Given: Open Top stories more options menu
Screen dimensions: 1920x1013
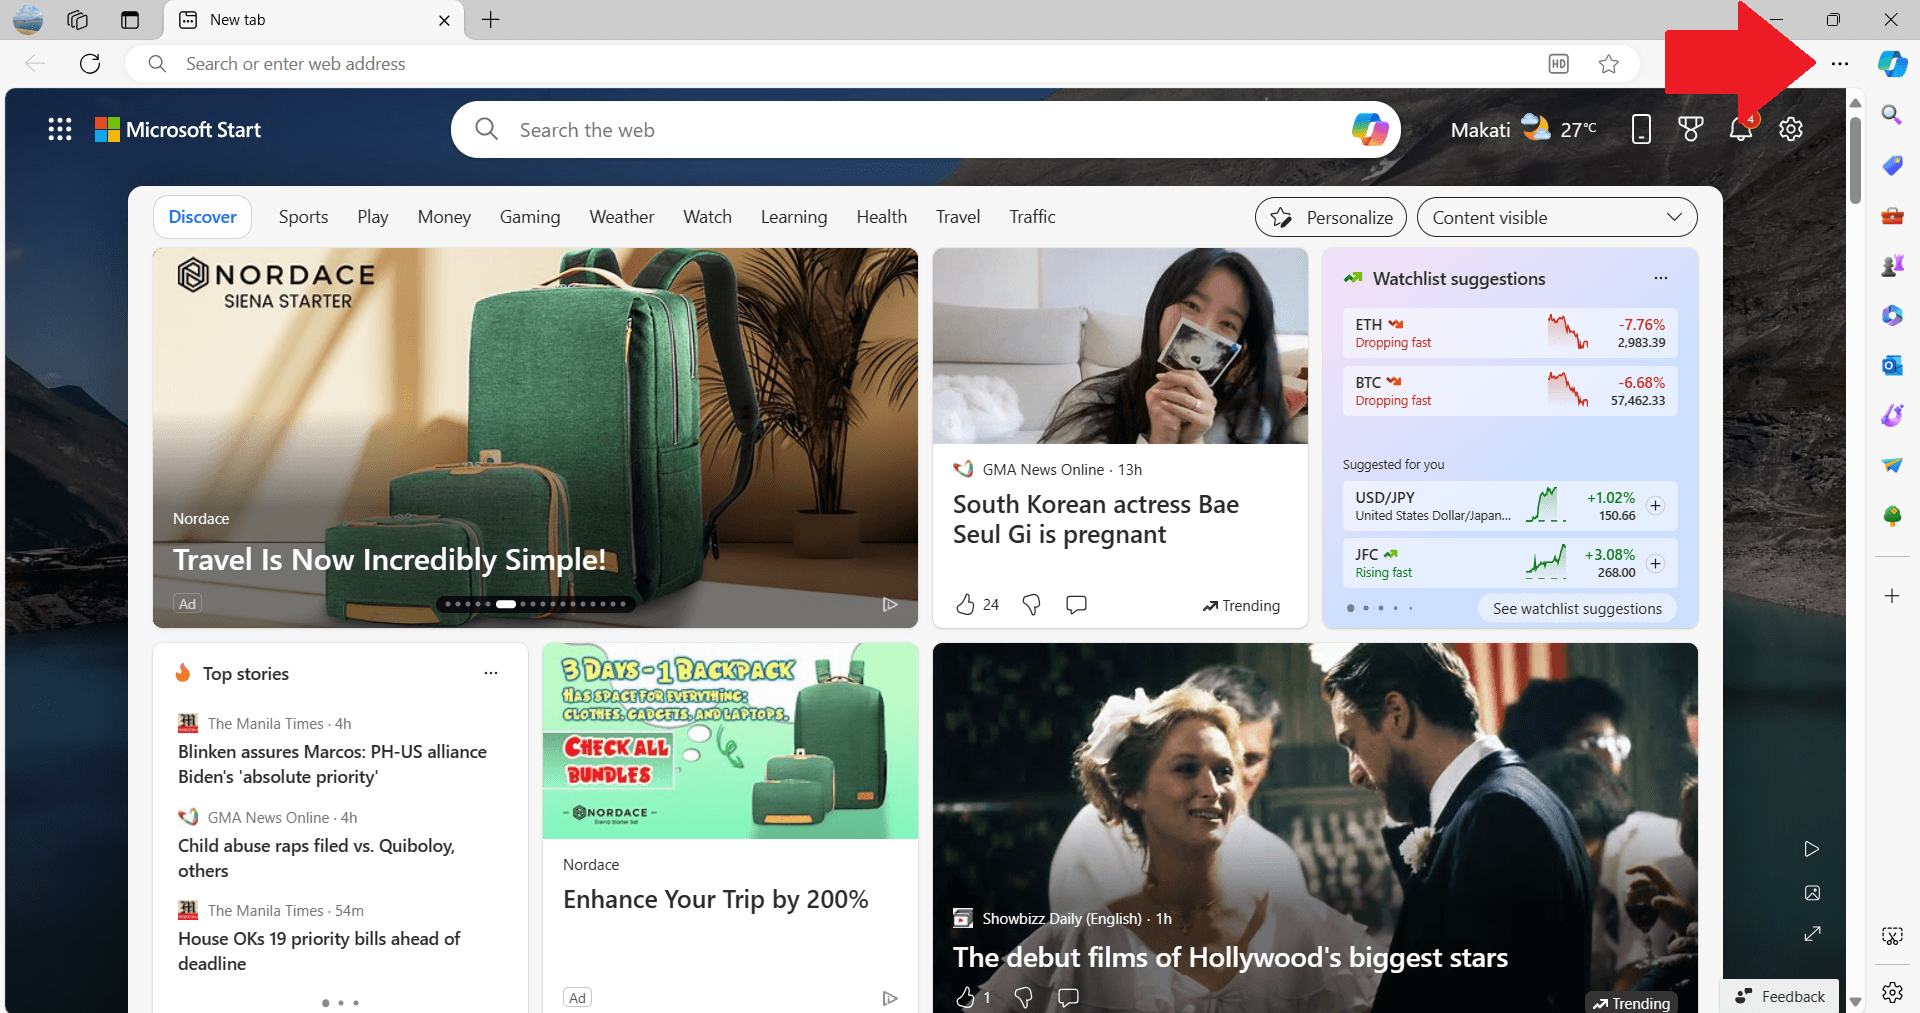Looking at the screenshot, I should (491, 673).
